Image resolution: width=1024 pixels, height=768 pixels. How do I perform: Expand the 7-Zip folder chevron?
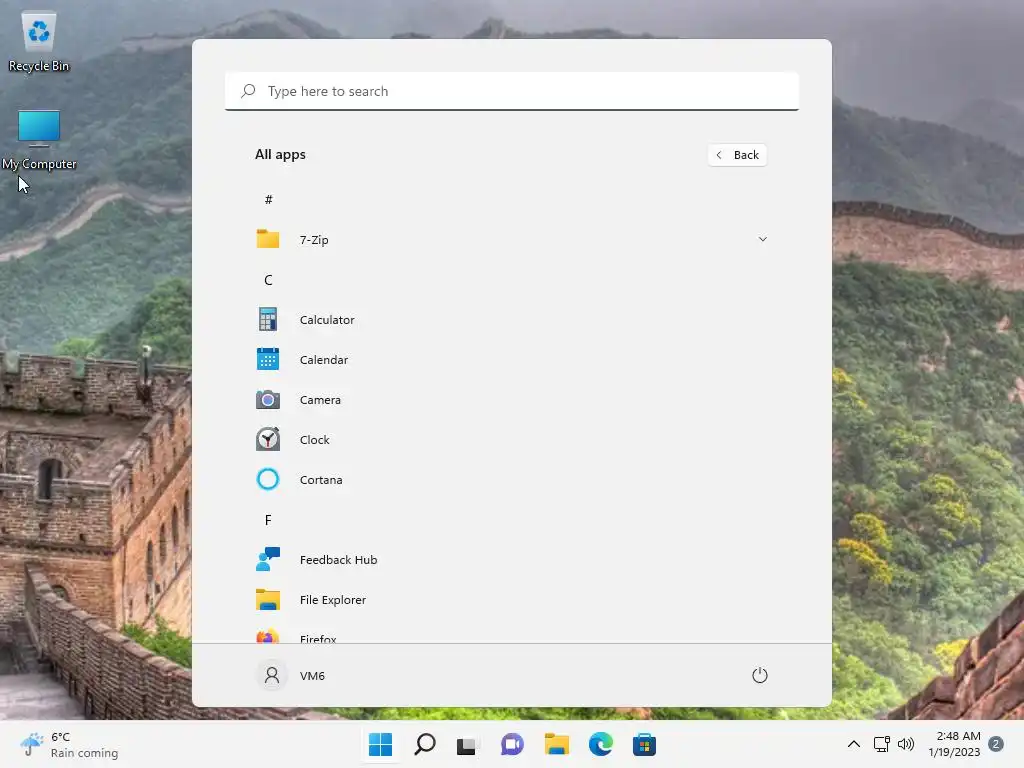tap(762, 239)
